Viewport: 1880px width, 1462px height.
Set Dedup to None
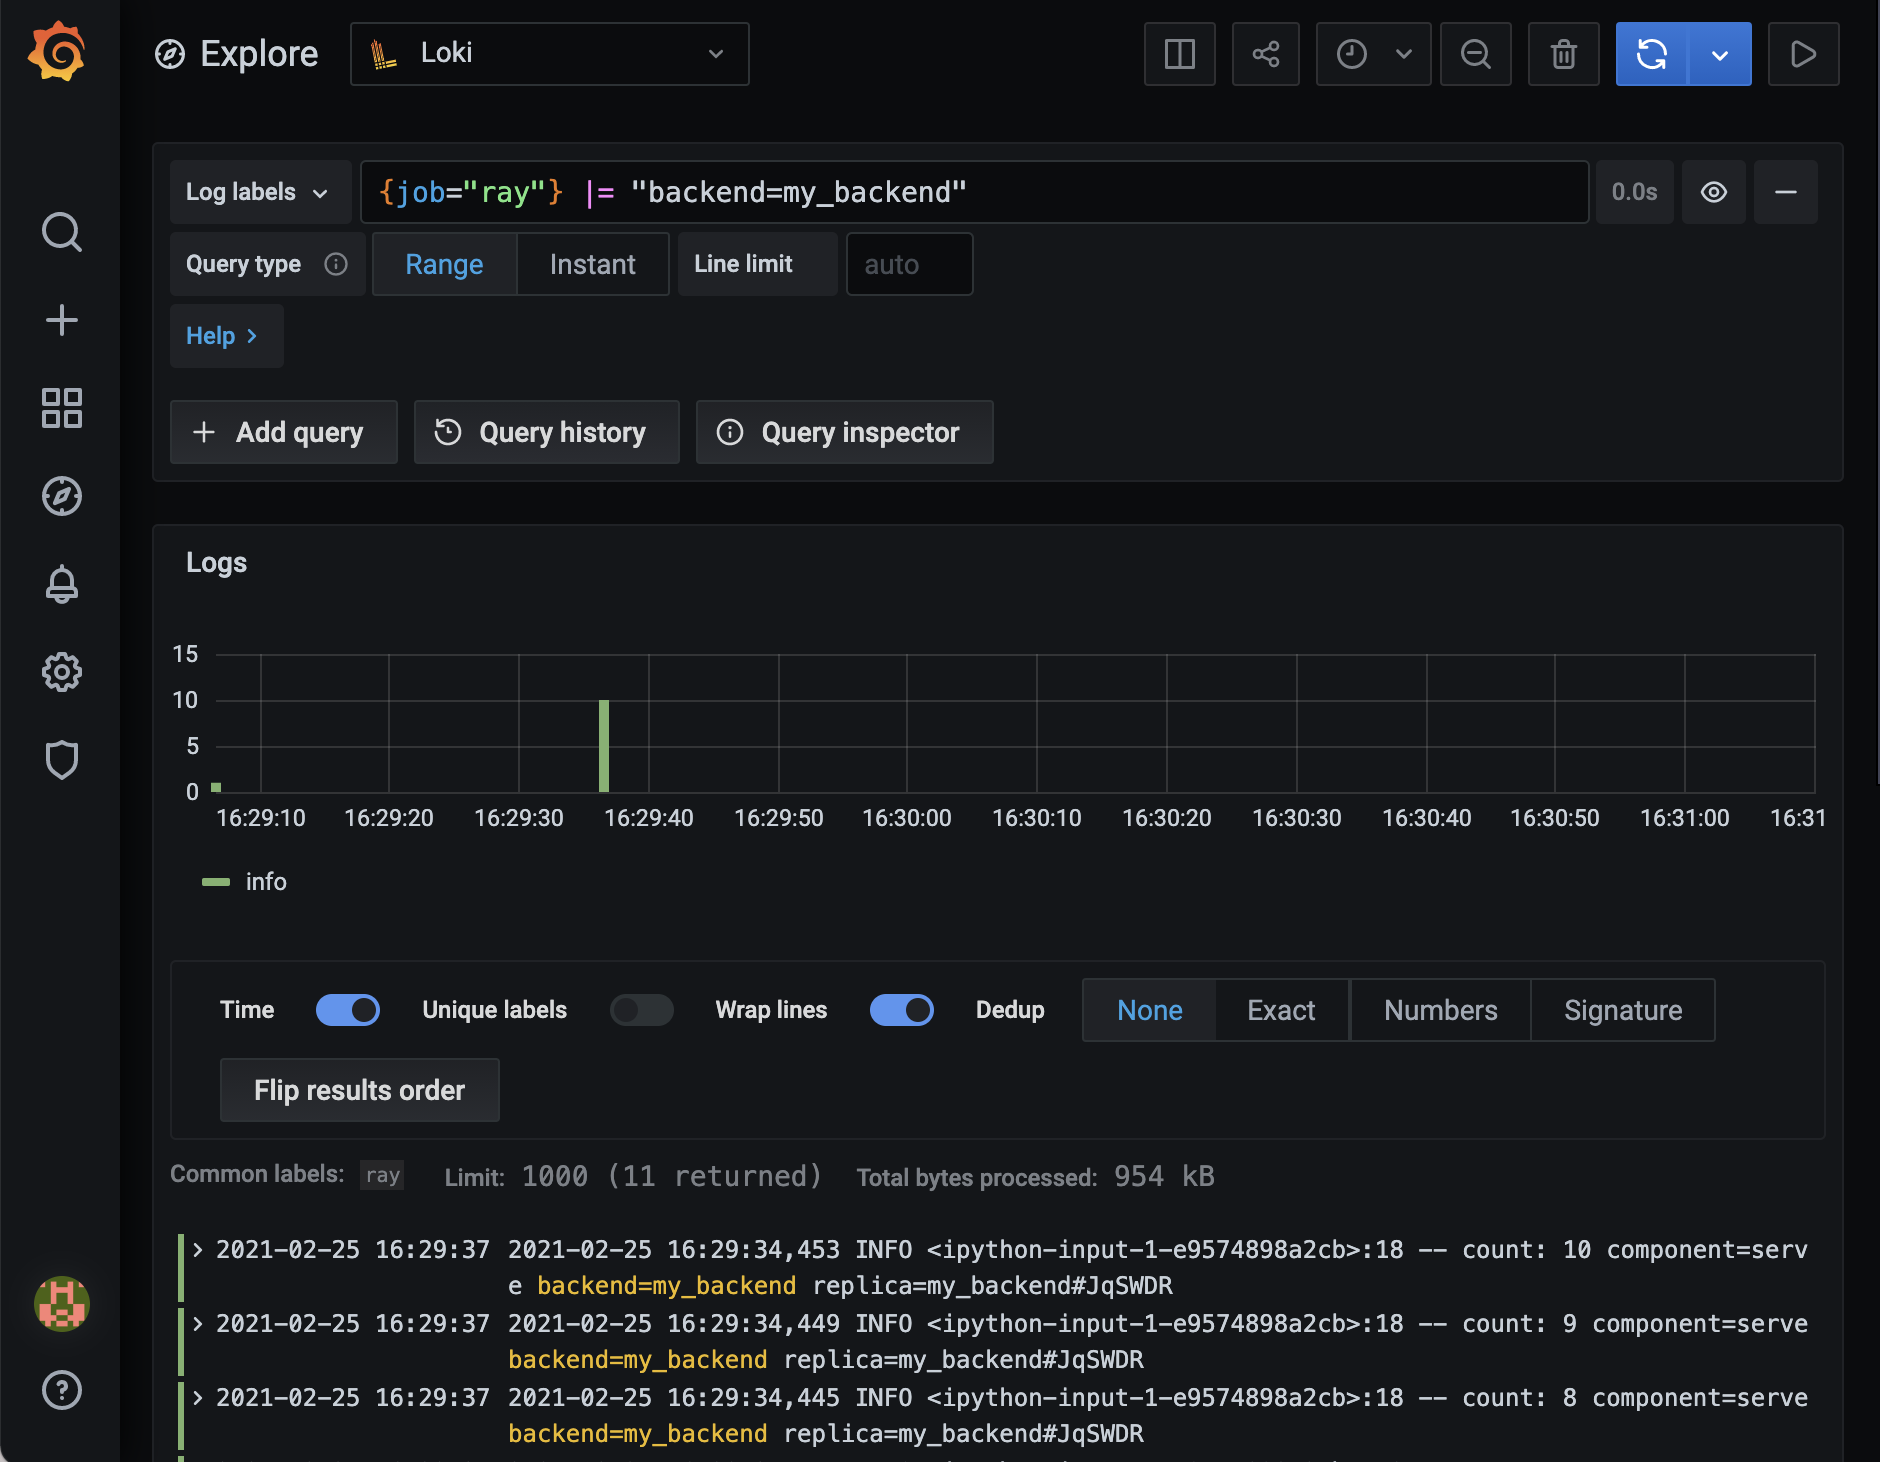tap(1150, 1010)
